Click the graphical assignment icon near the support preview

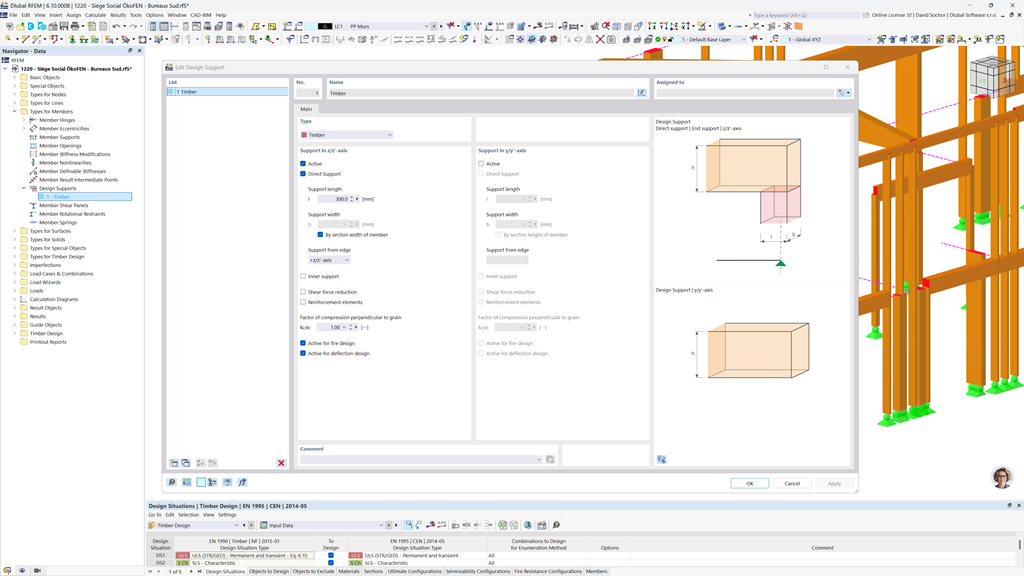click(x=661, y=460)
